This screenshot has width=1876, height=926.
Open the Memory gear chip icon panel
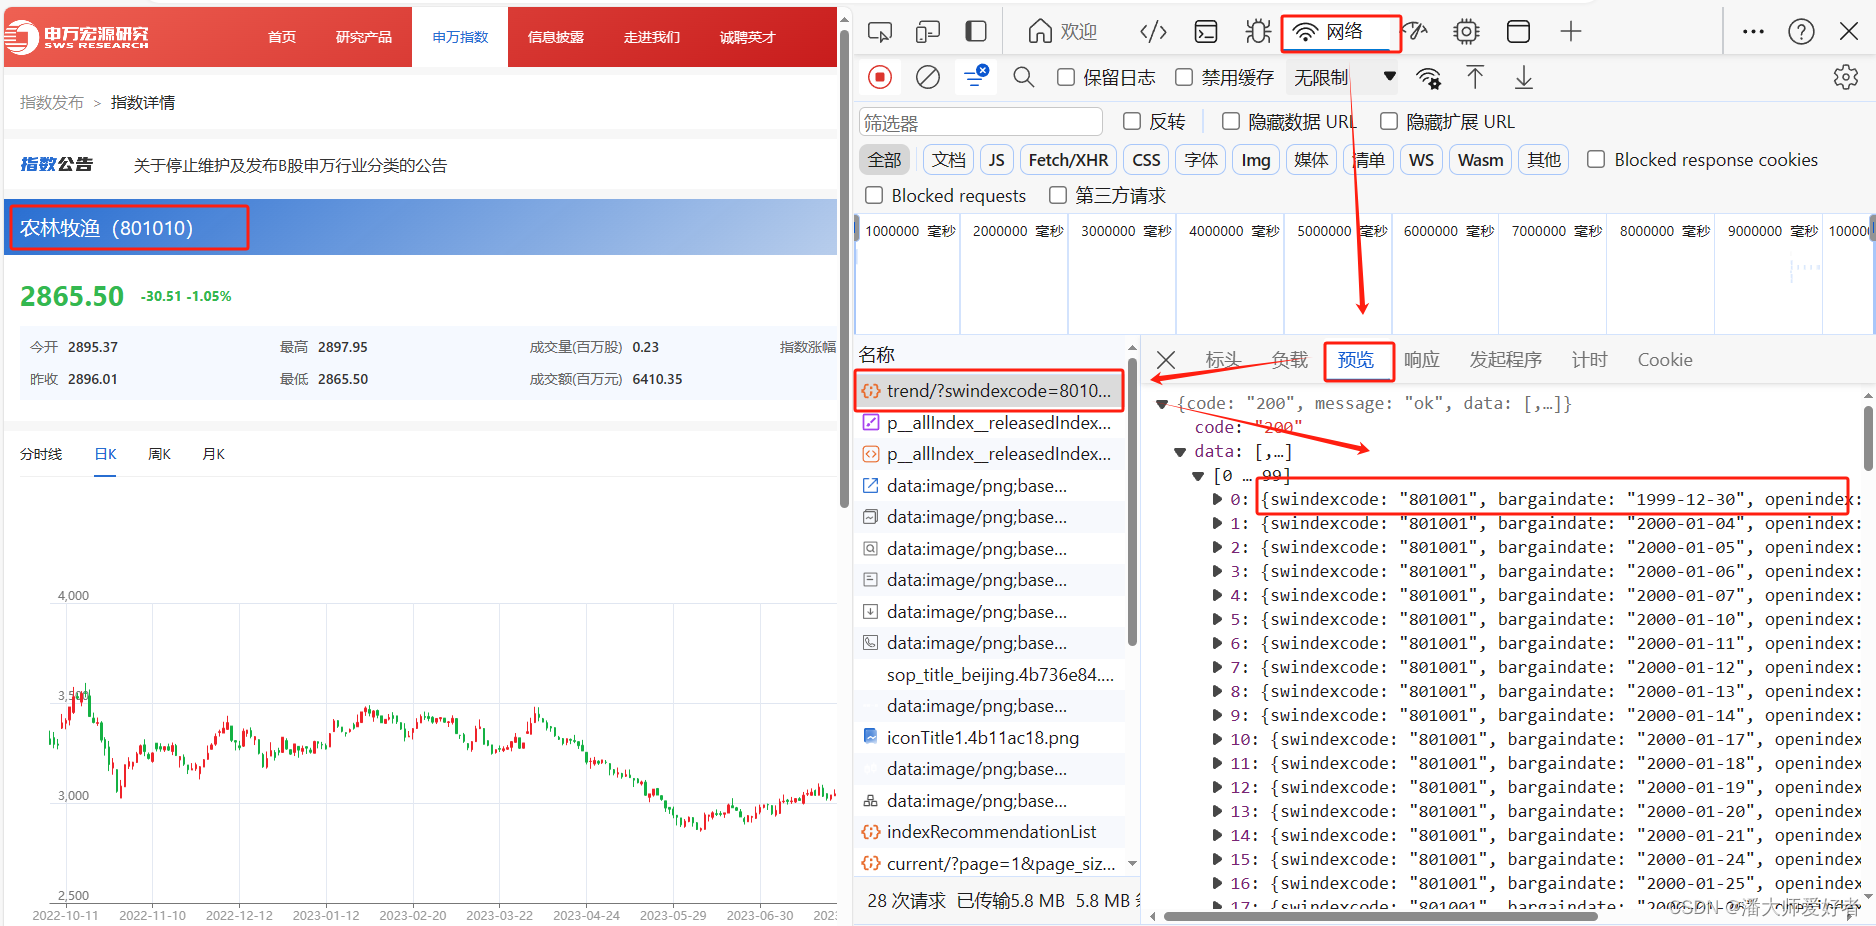1466,32
